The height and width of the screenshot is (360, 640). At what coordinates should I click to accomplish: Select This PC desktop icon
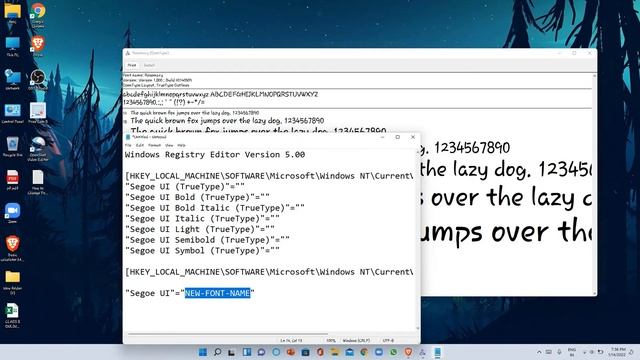point(12,47)
